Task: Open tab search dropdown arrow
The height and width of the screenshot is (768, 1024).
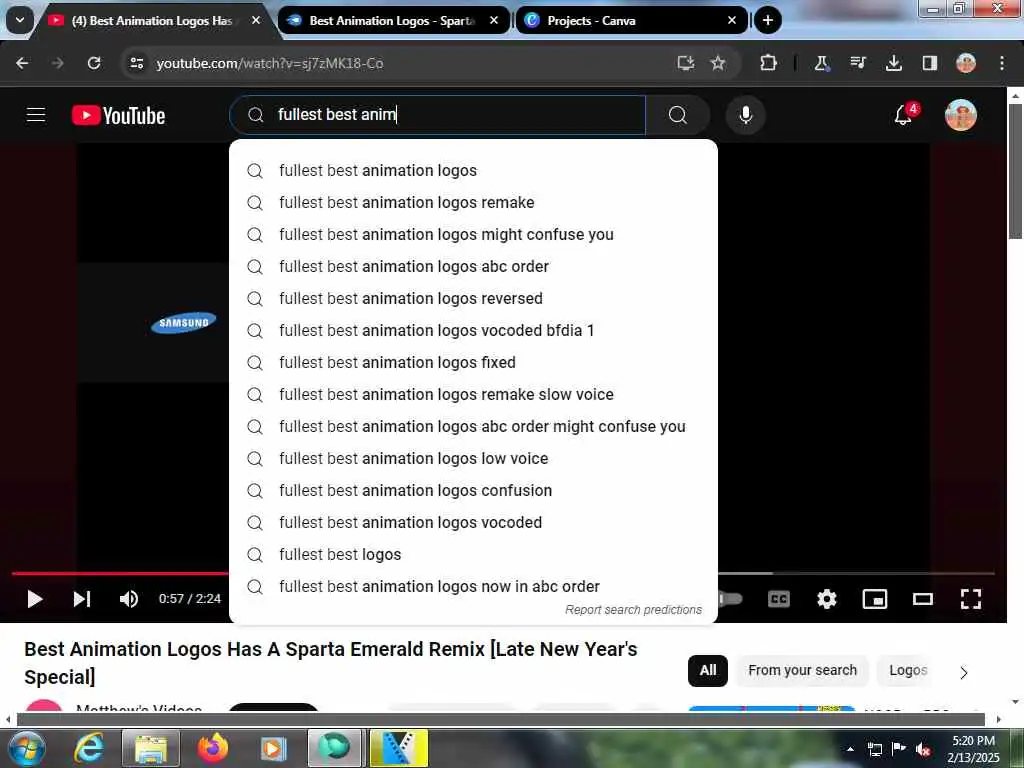Action: pos(20,20)
